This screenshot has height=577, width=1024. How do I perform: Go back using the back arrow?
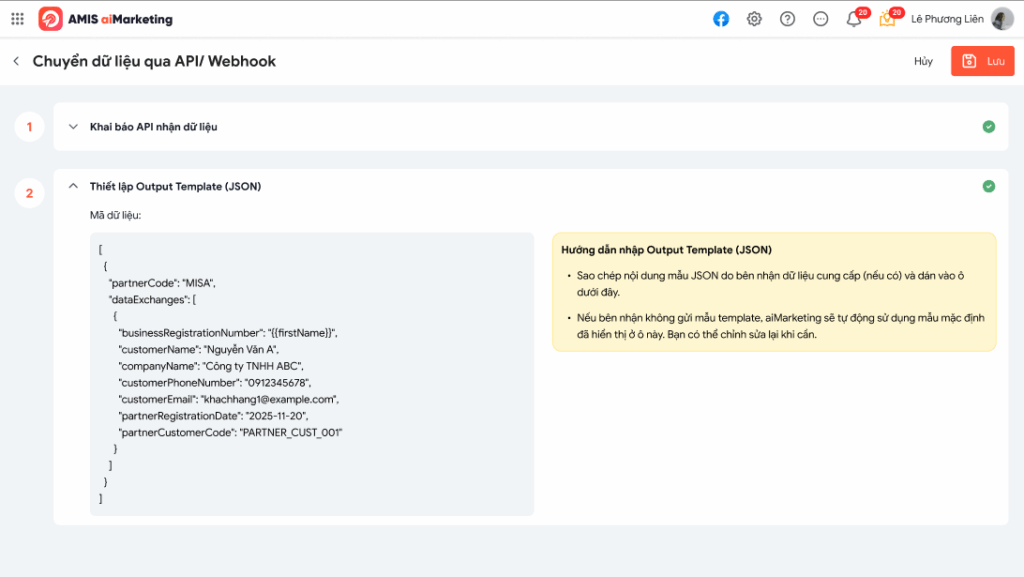pyautogui.click(x=16, y=61)
